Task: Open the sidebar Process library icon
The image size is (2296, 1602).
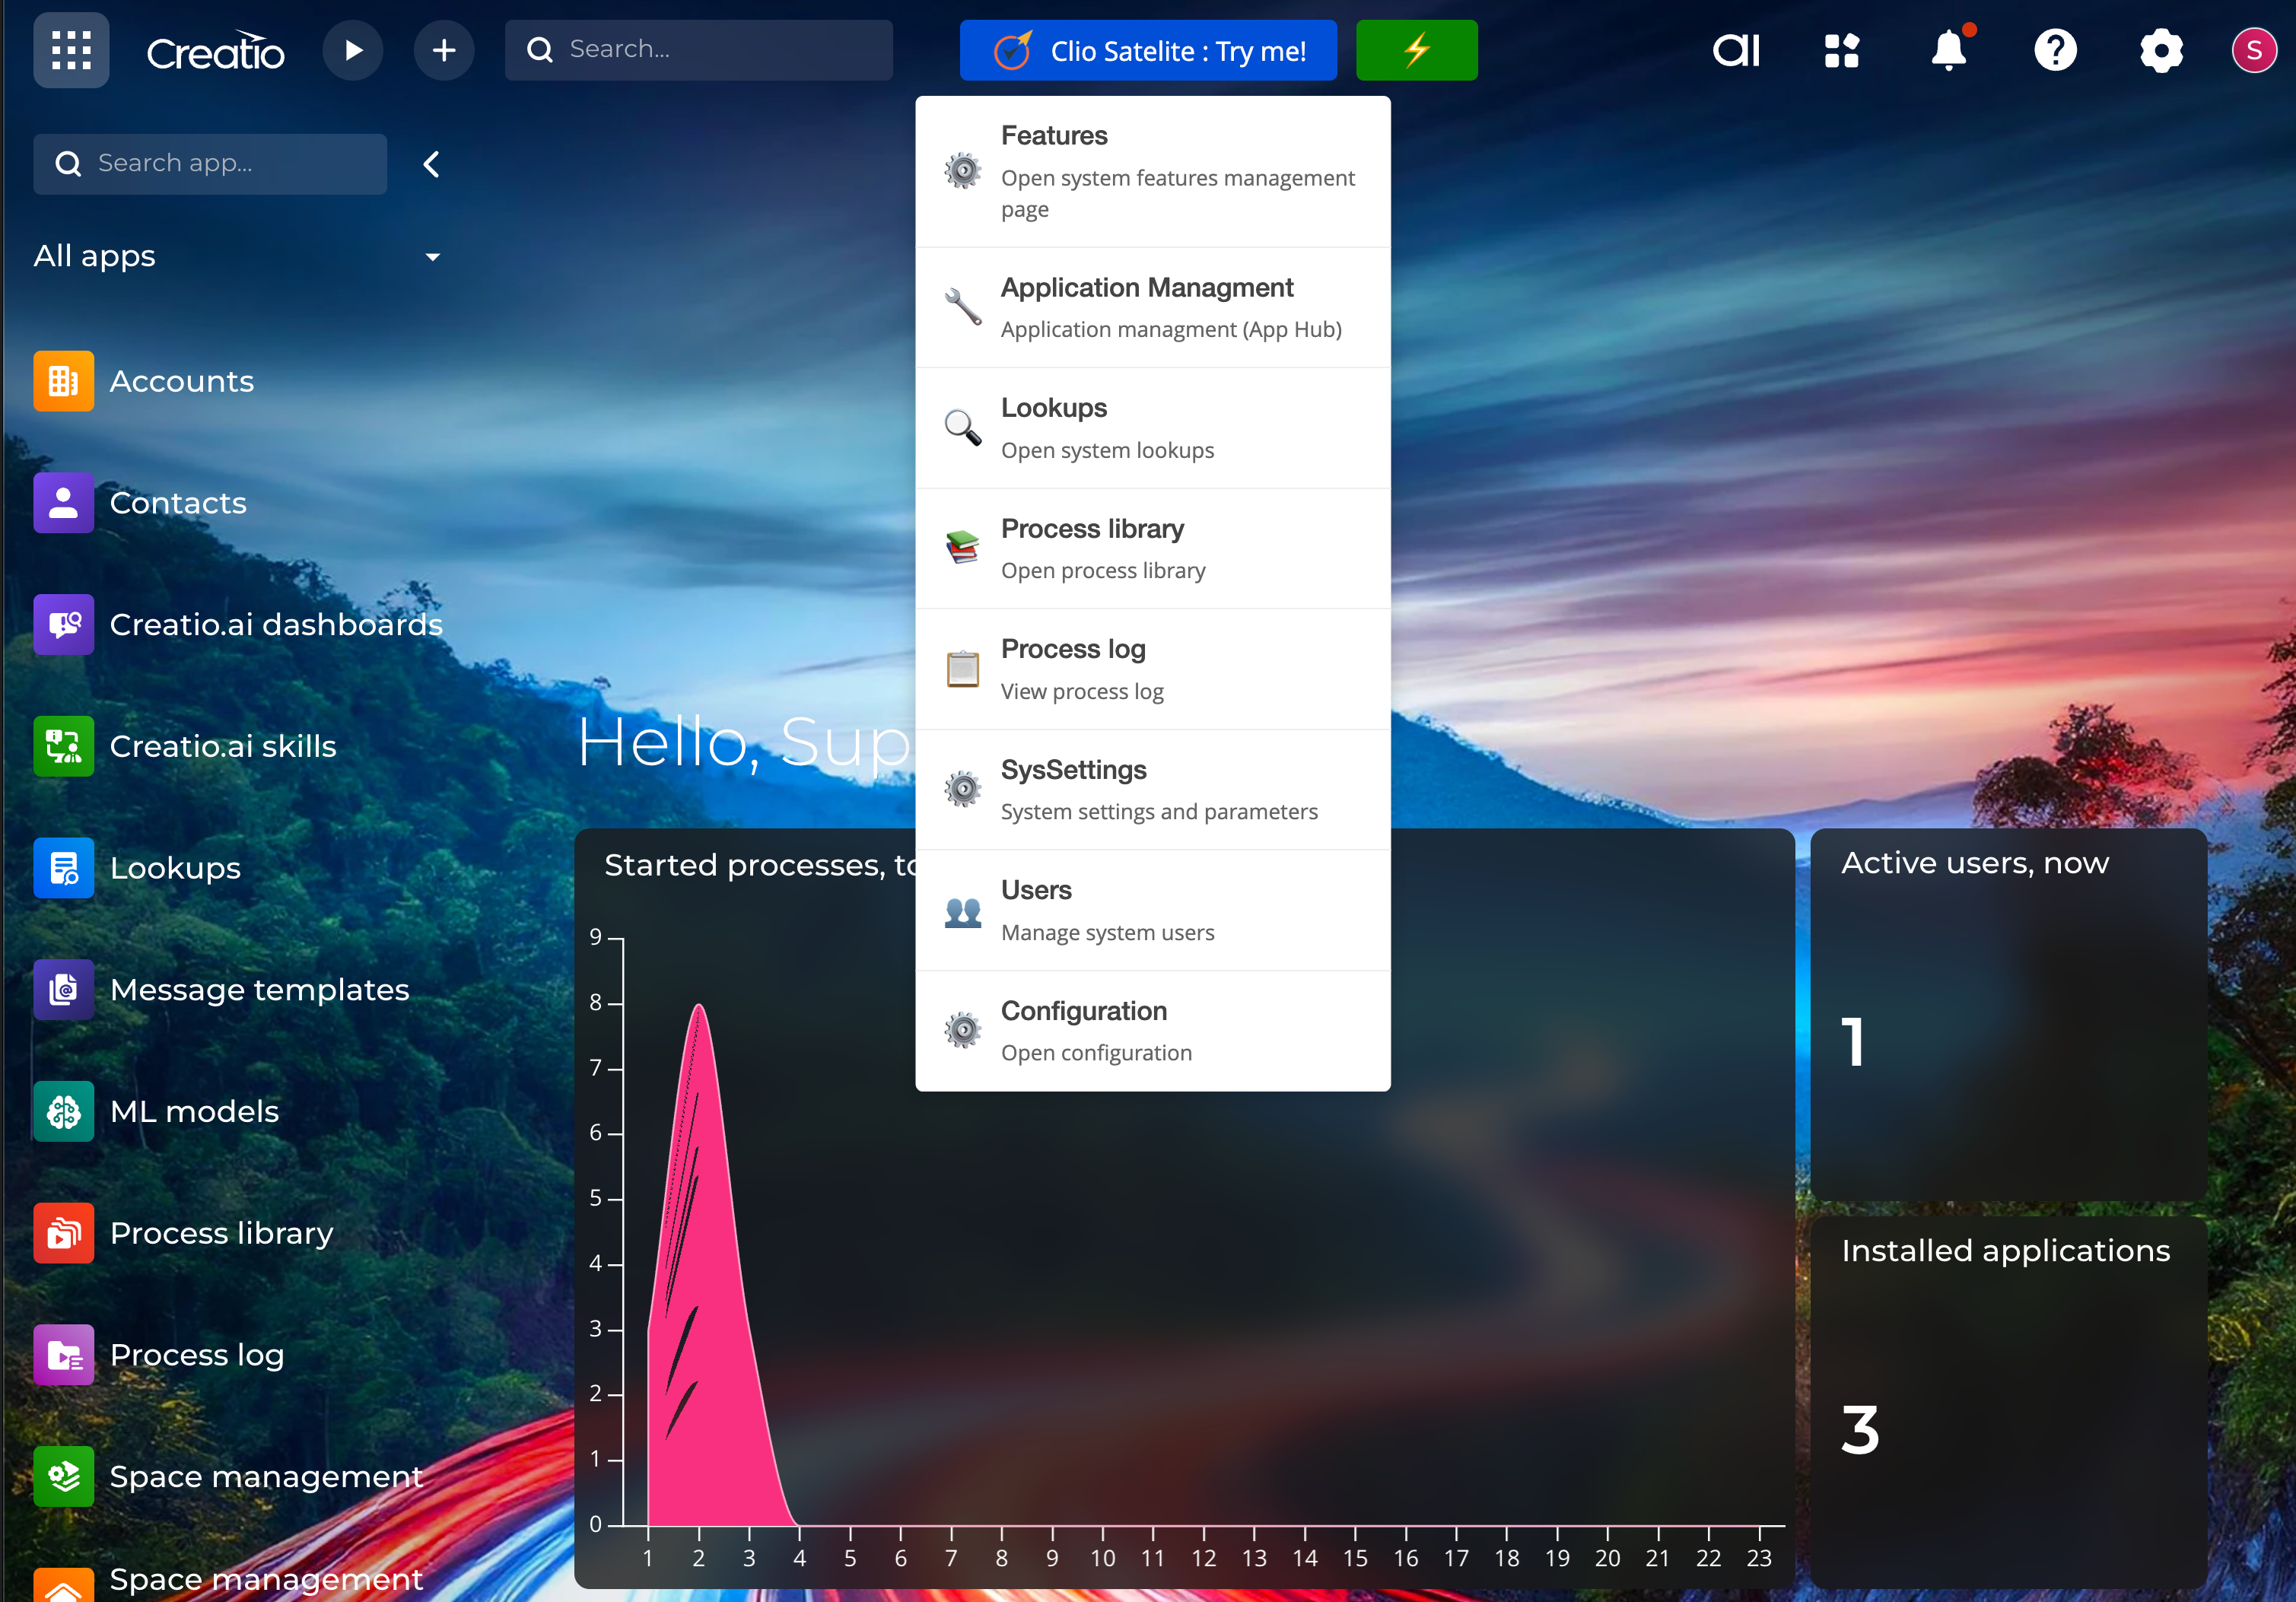Action: (64, 1233)
